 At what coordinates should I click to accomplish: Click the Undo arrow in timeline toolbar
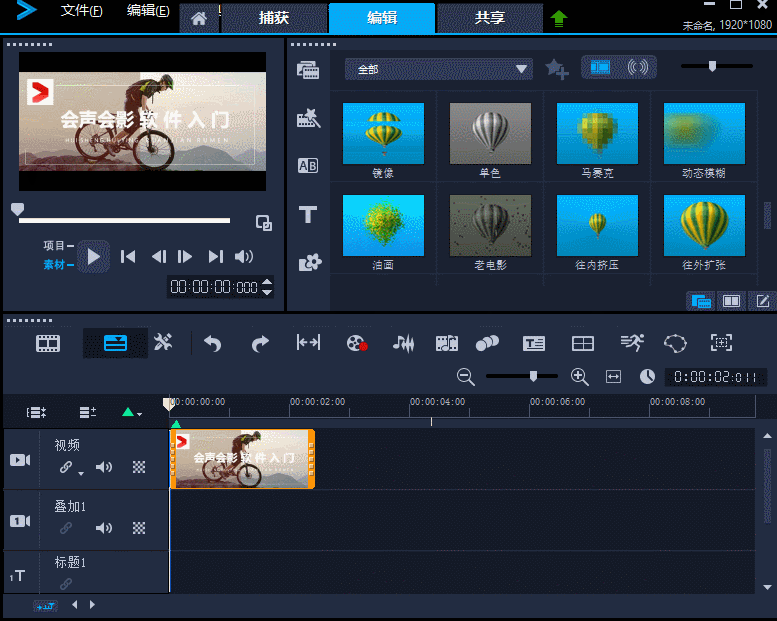click(212, 343)
